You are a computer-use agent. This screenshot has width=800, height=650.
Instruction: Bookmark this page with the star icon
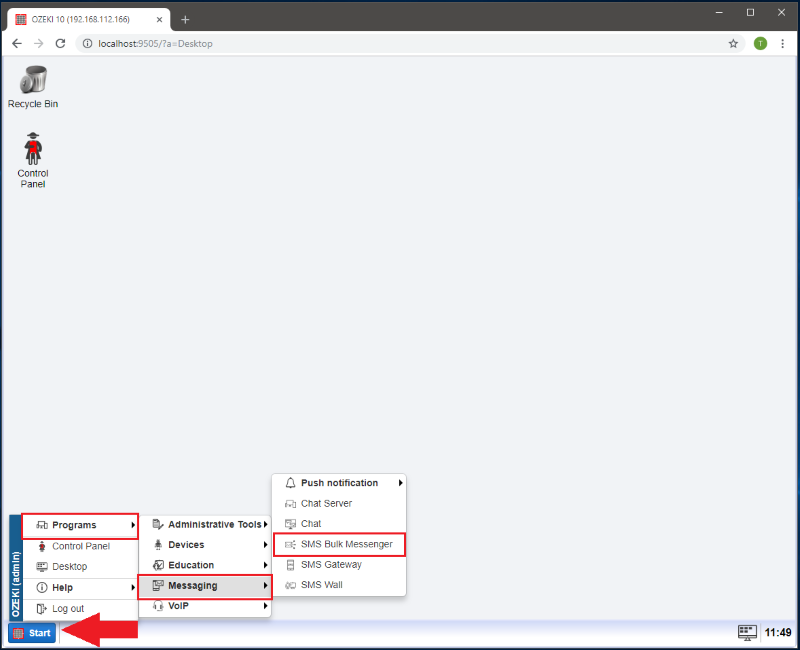[x=733, y=44]
